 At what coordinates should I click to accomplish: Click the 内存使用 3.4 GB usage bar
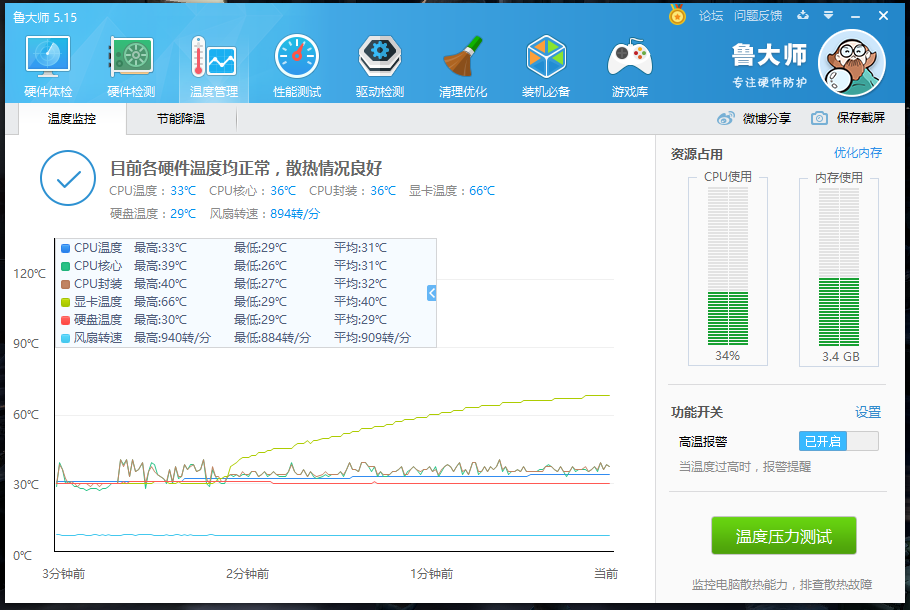pyautogui.click(x=839, y=267)
